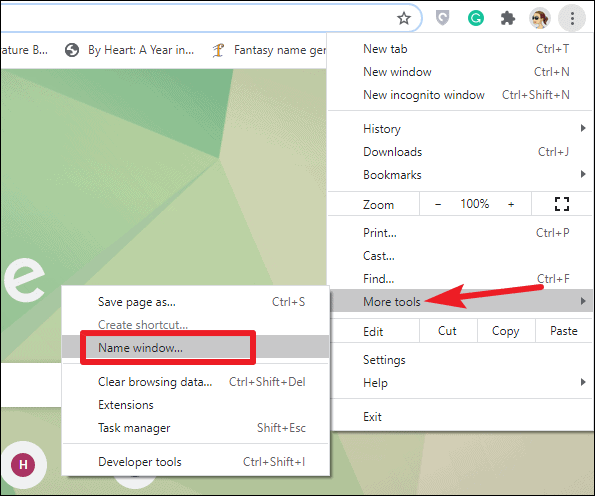
Task: Decrease zoom with the minus button
Action: pyautogui.click(x=438, y=204)
